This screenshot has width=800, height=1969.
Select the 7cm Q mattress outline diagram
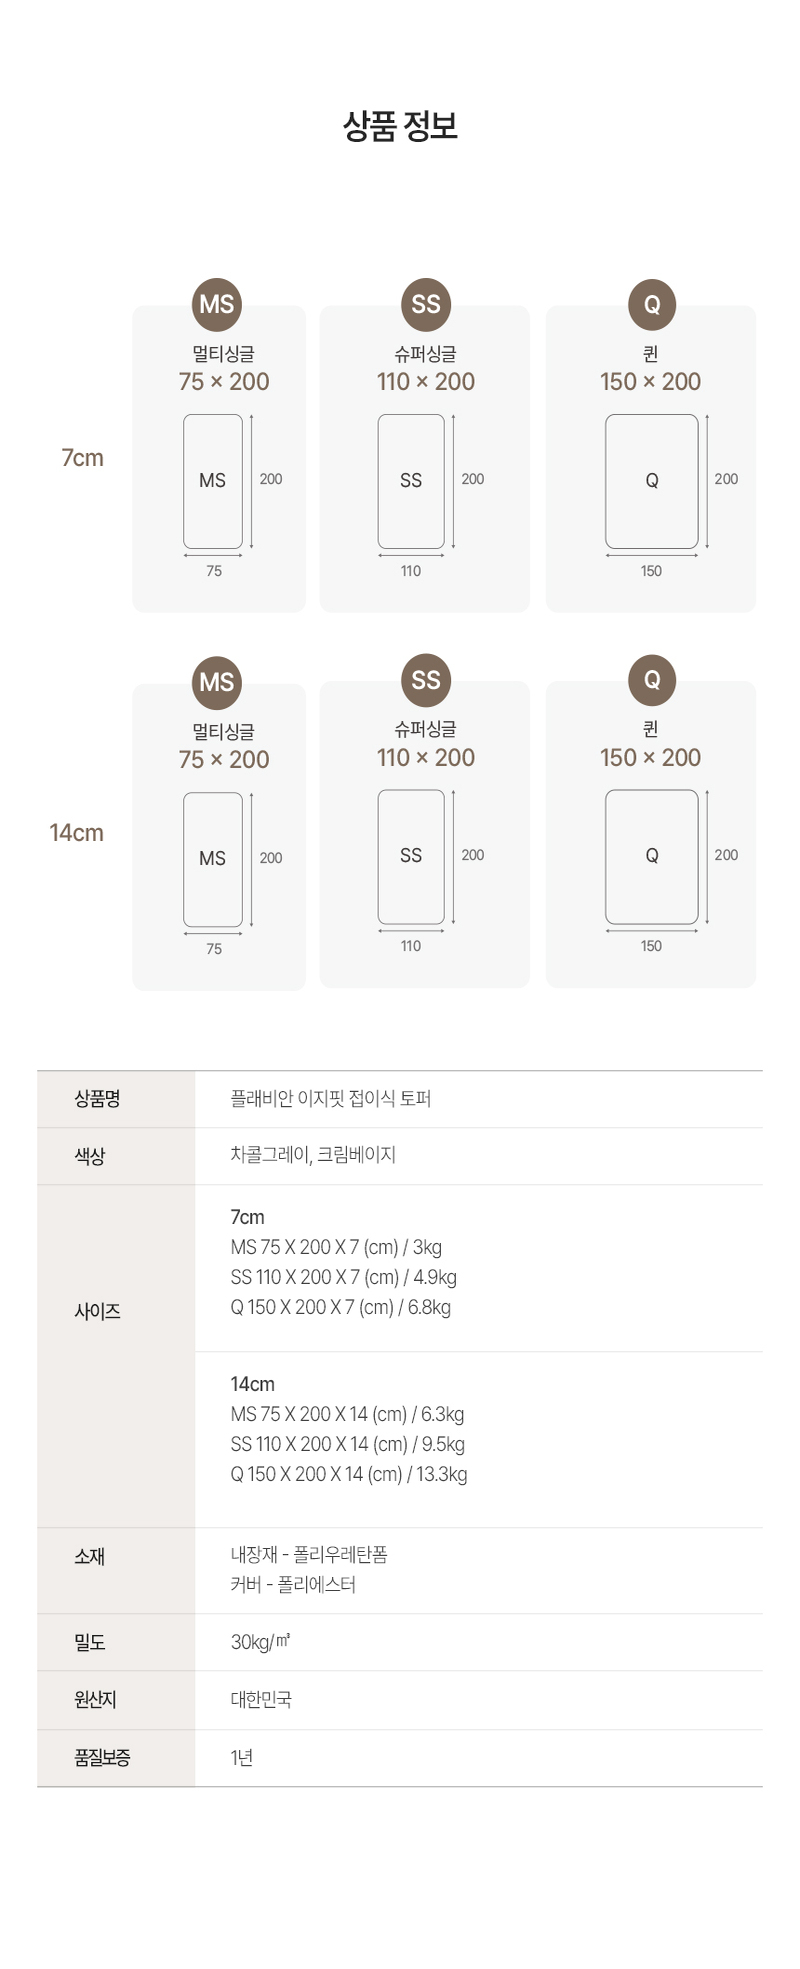(652, 481)
